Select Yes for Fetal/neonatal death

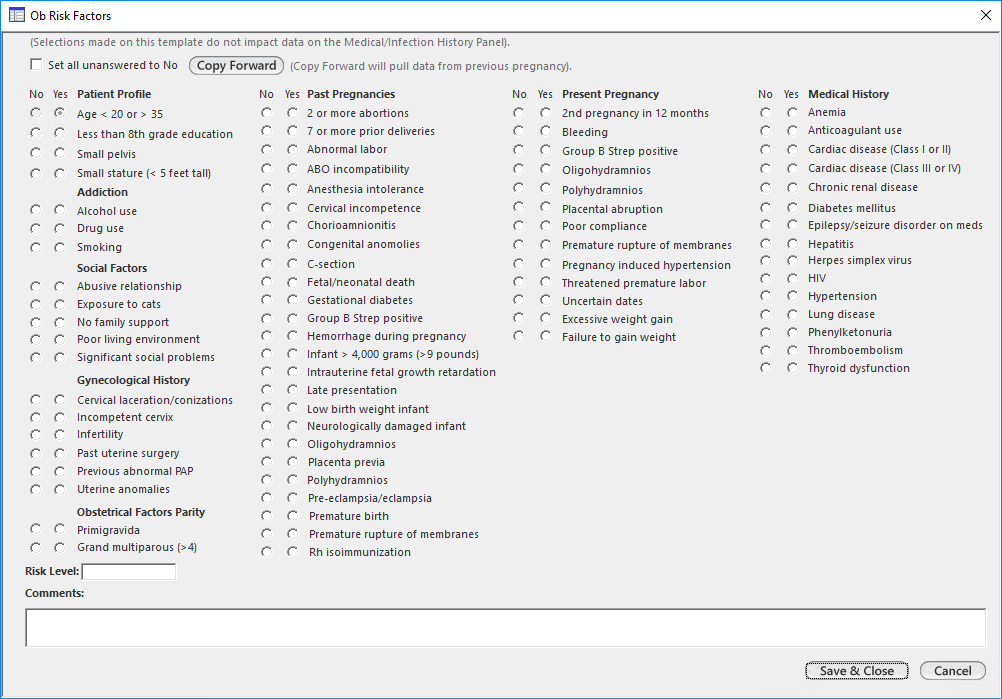292,282
